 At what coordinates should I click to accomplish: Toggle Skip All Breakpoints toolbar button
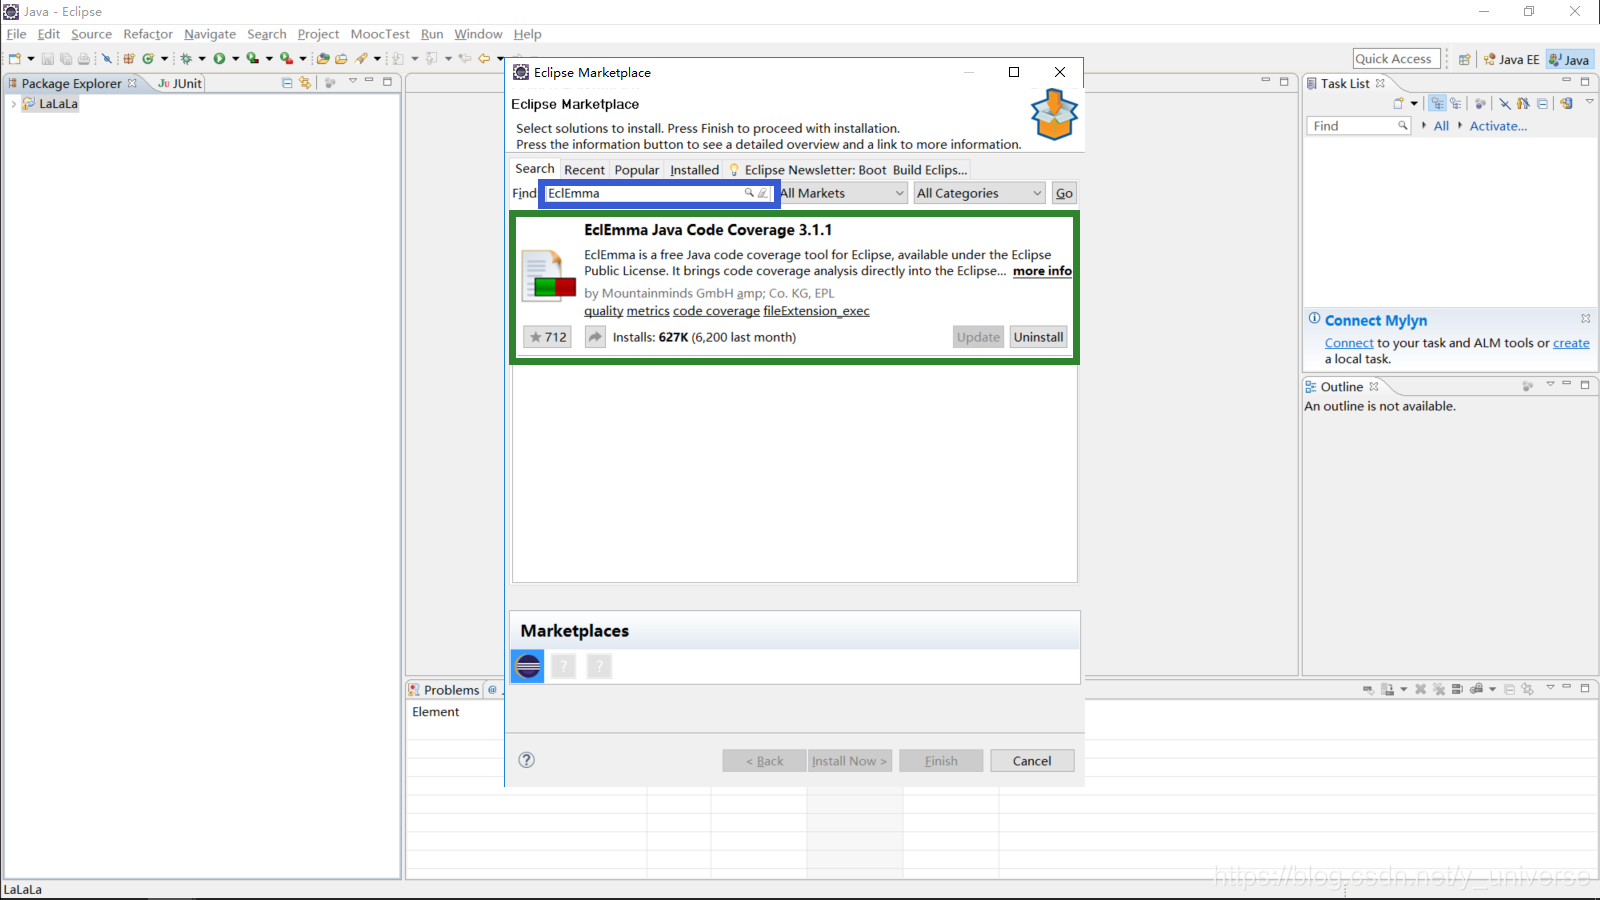(x=106, y=59)
